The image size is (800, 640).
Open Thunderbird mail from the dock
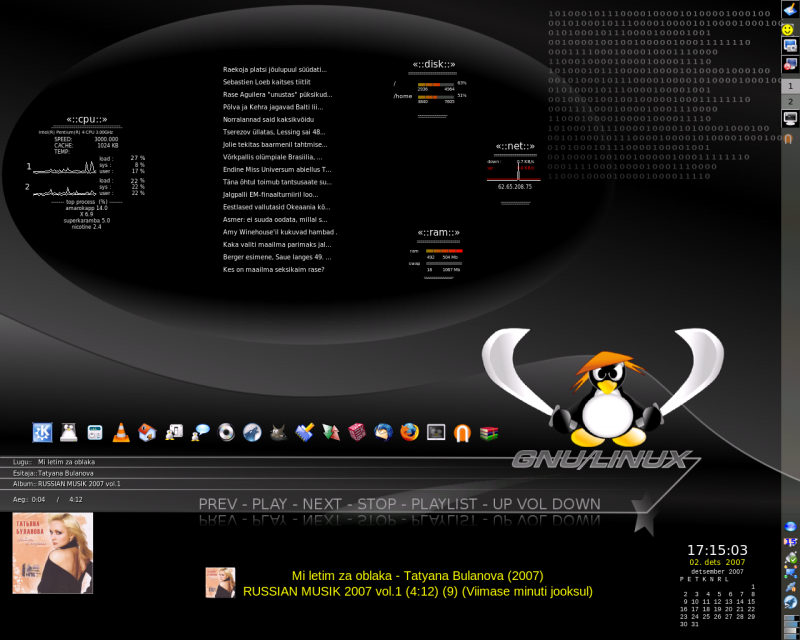coord(383,433)
